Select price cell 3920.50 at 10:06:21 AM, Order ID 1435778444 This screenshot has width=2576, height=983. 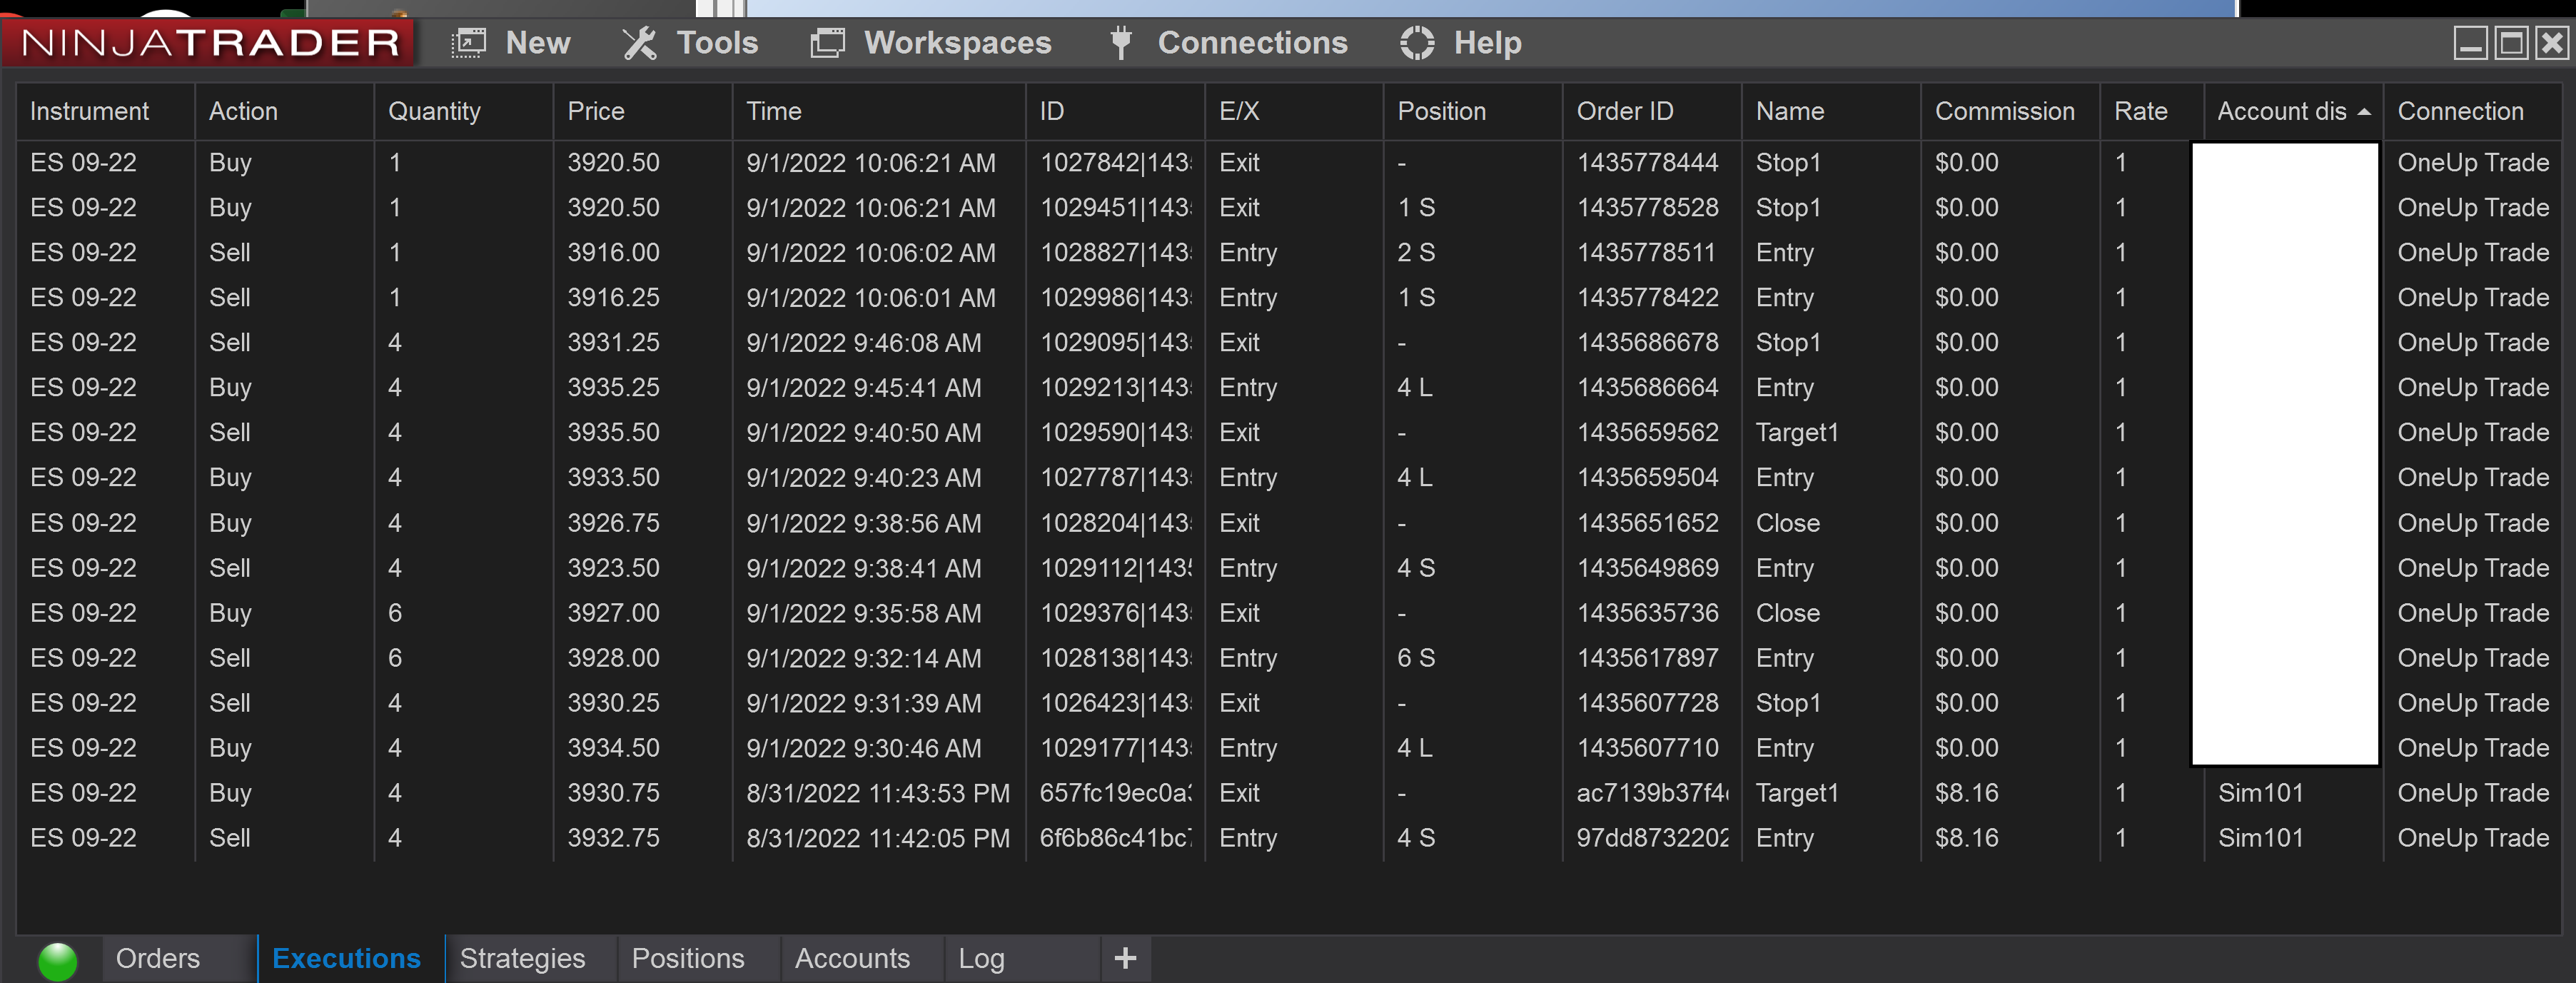point(613,162)
